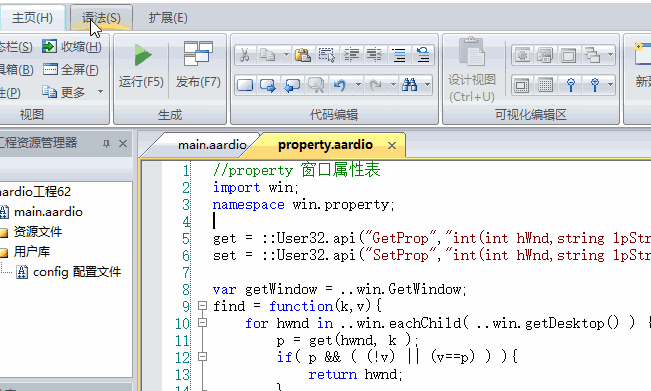Open the Find binoculars dropdown arrow
651x391 pixels.
(x=427, y=85)
